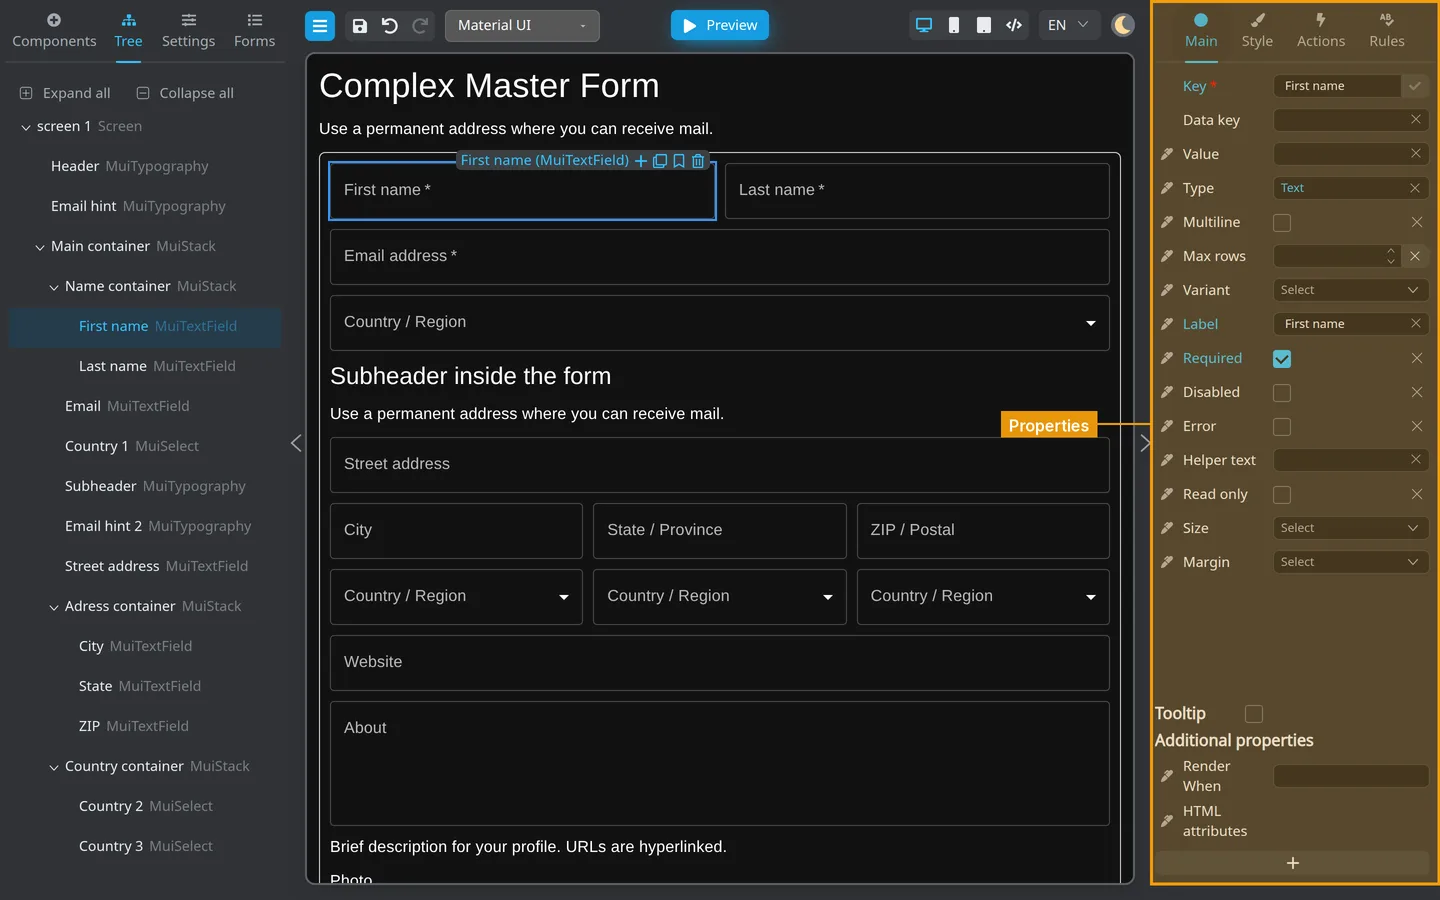Uncheck the Required checkbox
This screenshot has height=900, width=1440.
(1282, 359)
